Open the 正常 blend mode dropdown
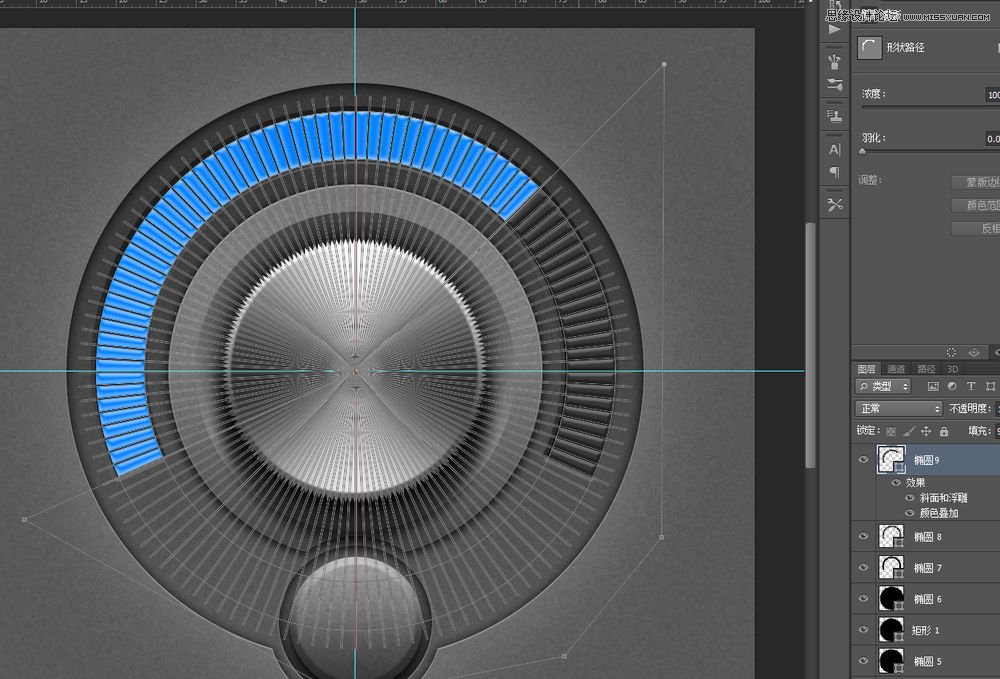Image resolution: width=1000 pixels, height=679 pixels. 898,408
